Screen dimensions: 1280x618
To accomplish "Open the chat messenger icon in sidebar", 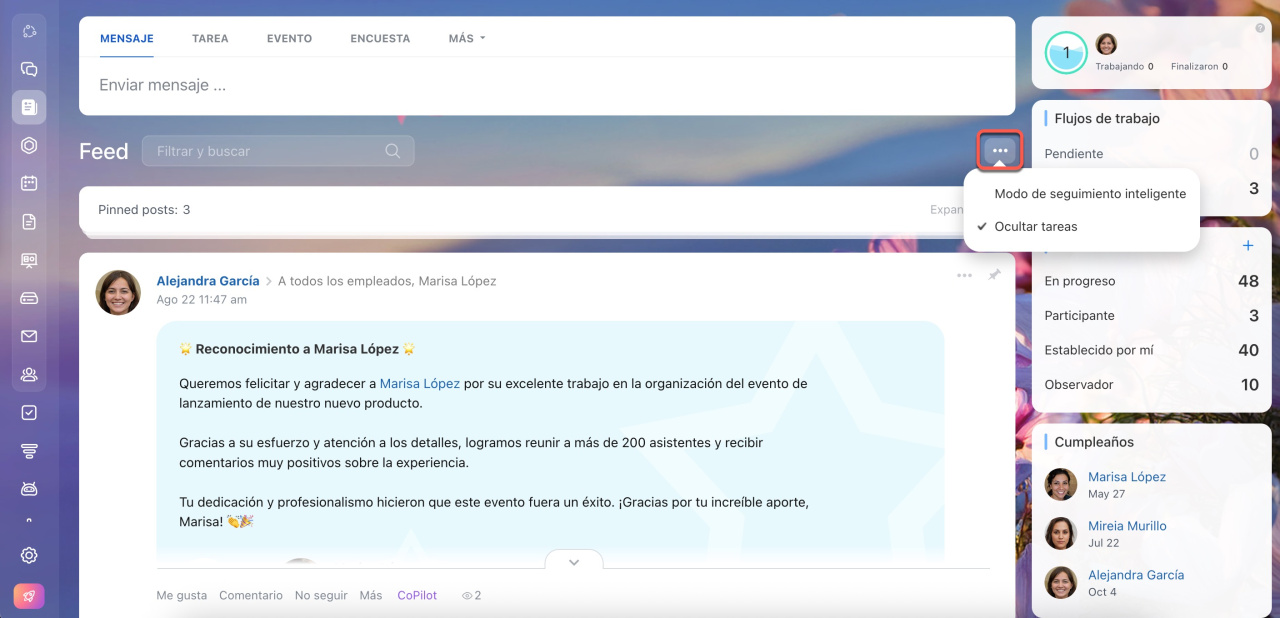I will click(x=29, y=69).
